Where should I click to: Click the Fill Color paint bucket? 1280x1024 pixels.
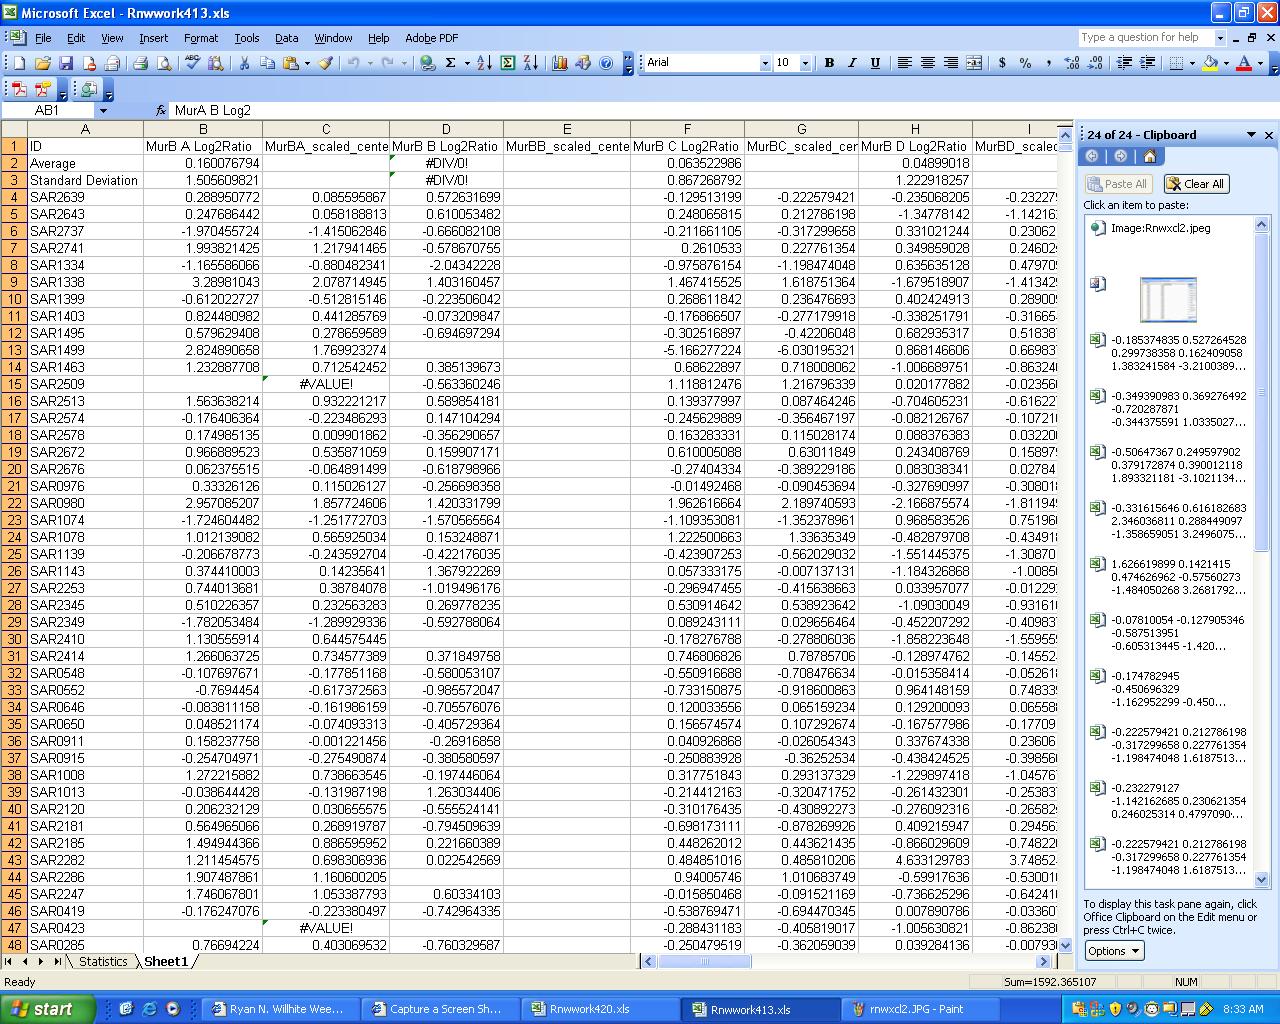coord(1210,63)
